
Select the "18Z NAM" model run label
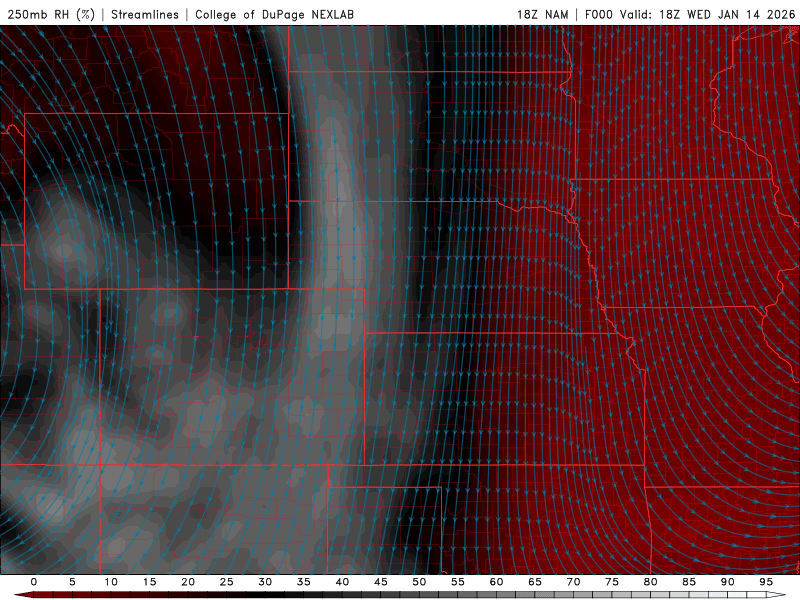[x=543, y=14]
